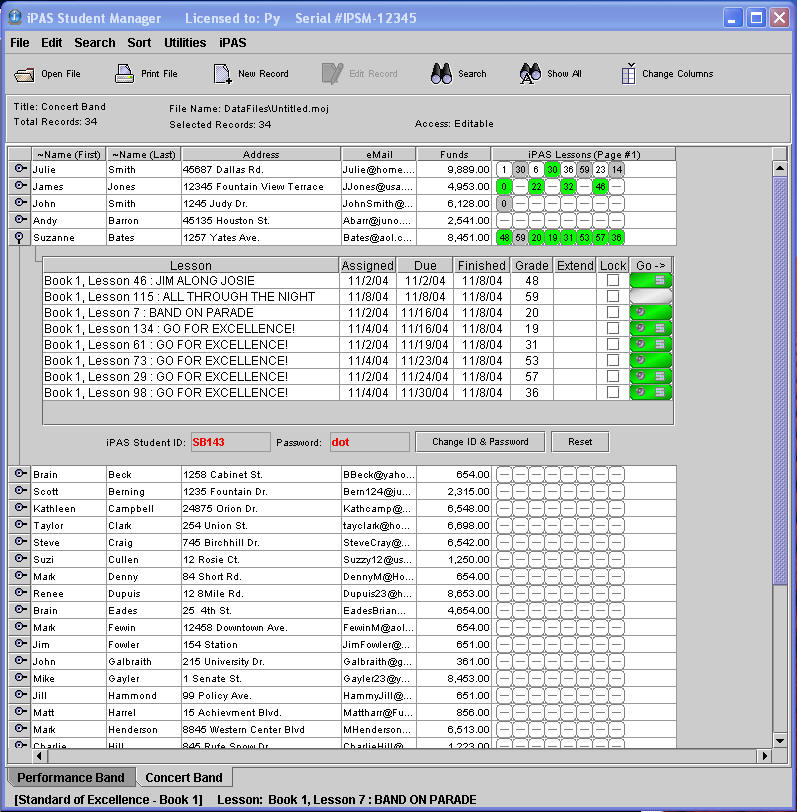The image size is (797, 812).
Task: Click green Go button for Lesson 98
Action: tap(650, 393)
